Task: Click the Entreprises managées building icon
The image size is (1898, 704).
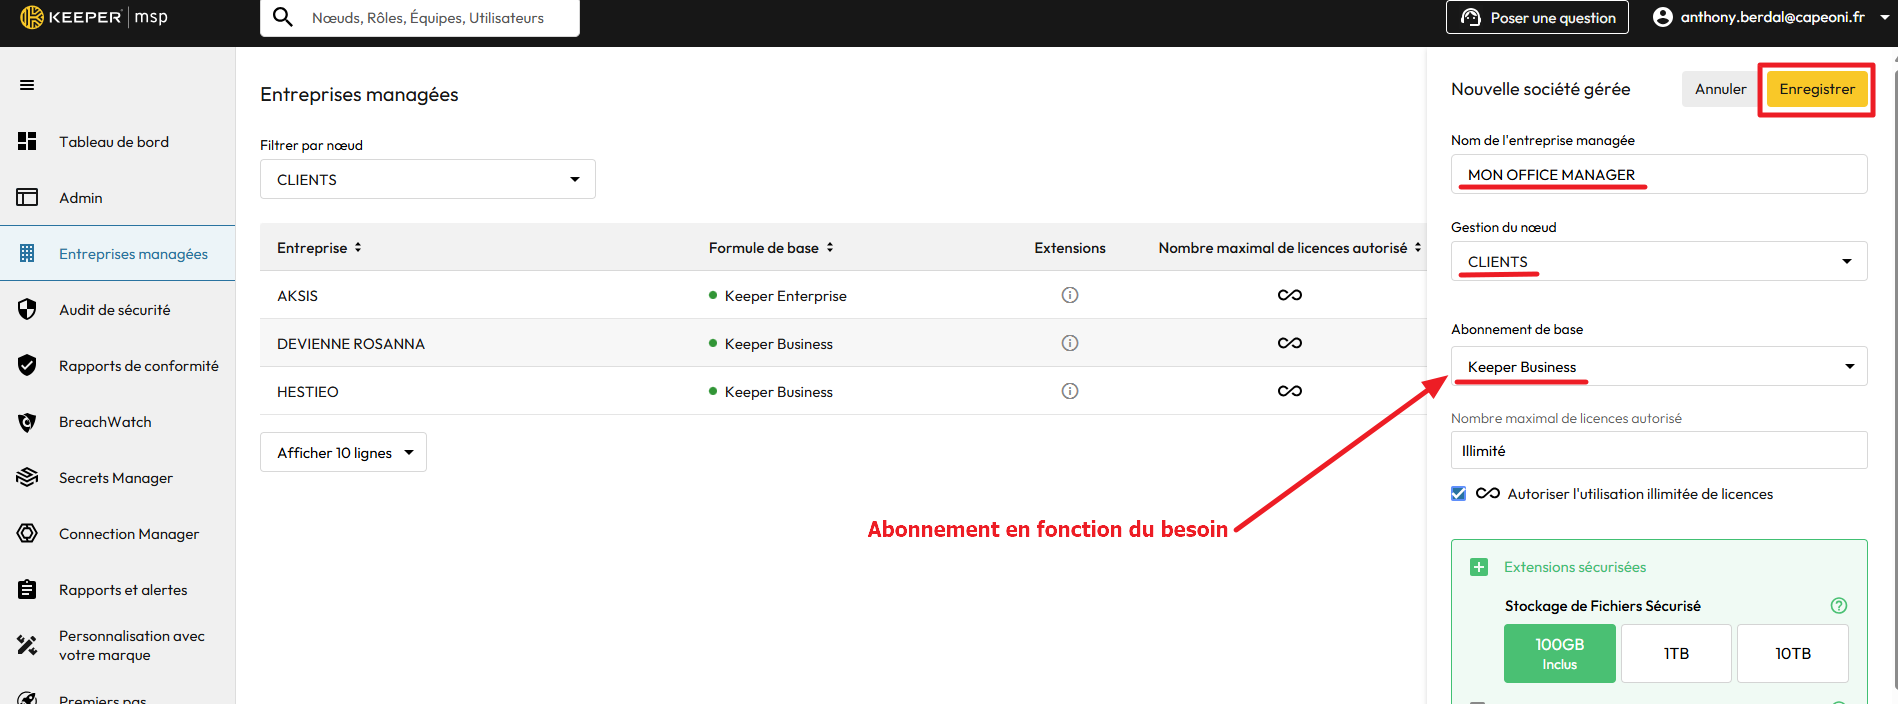Action: point(27,253)
